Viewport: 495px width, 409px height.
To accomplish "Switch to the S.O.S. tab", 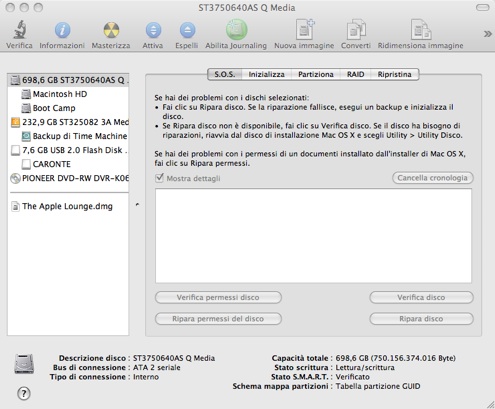I will pyautogui.click(x=225, y=74).
